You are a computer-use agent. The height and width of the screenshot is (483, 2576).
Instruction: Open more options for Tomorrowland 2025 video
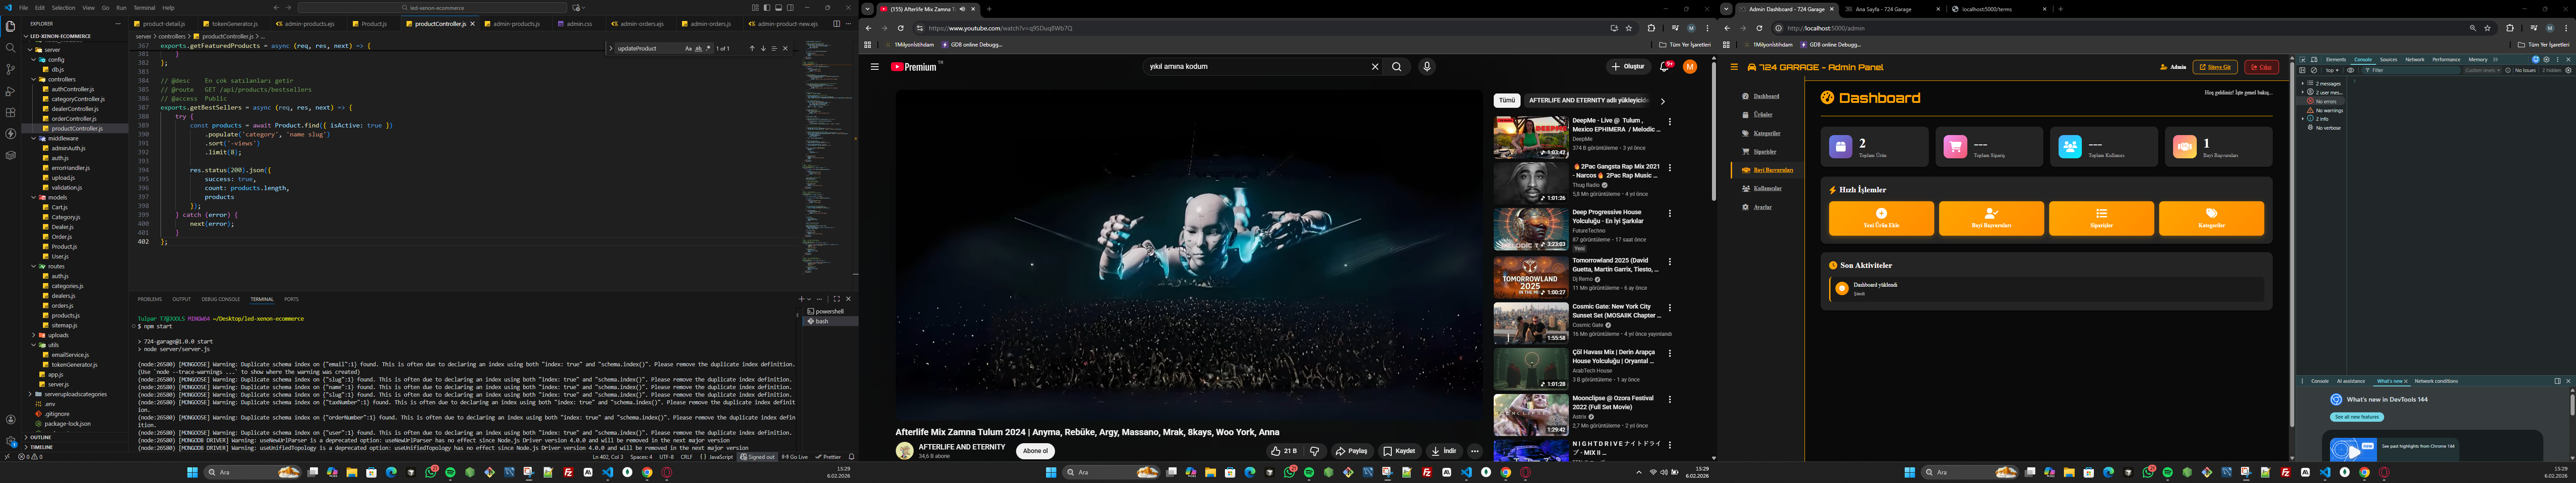1669,262
